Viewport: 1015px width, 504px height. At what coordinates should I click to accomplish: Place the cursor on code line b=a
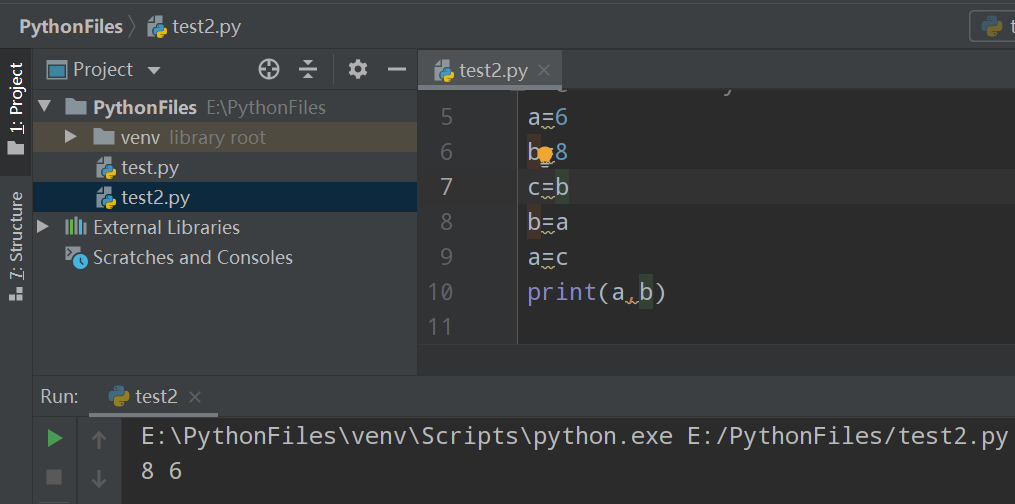(548, 222)
